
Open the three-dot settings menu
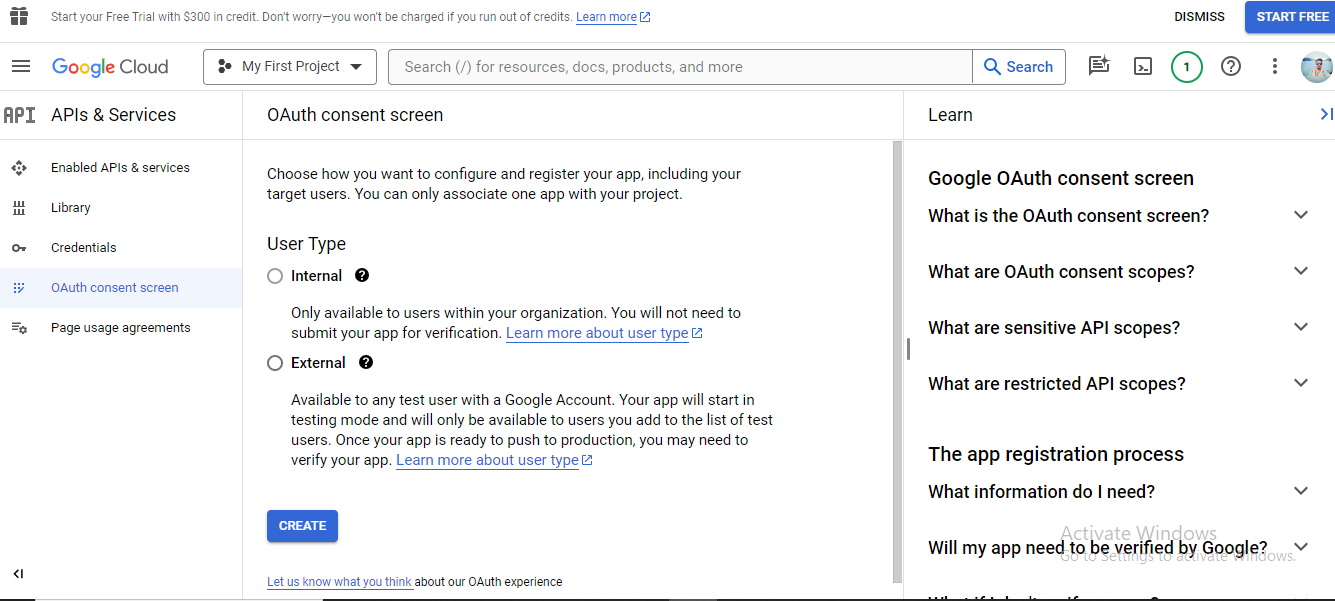(x=1275, y=67)
